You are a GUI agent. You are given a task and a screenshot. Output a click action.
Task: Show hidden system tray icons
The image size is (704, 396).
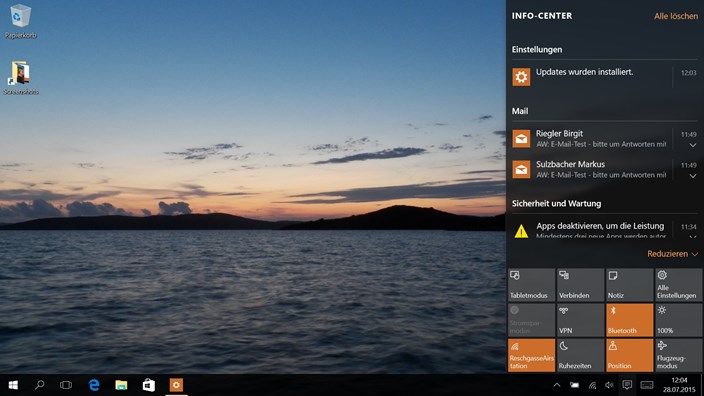click(557, 385)
